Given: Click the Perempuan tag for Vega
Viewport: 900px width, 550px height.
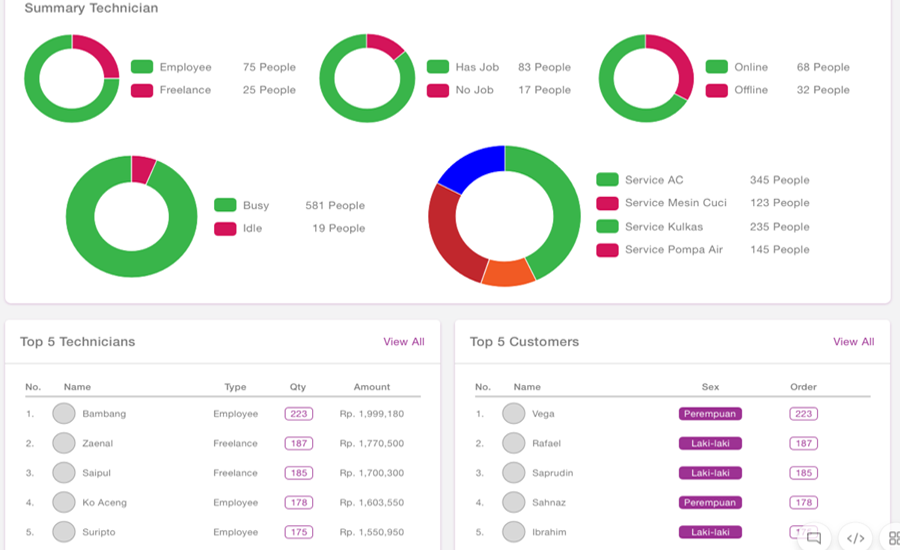Looking at the screenshot, I should tap(710, 413).
